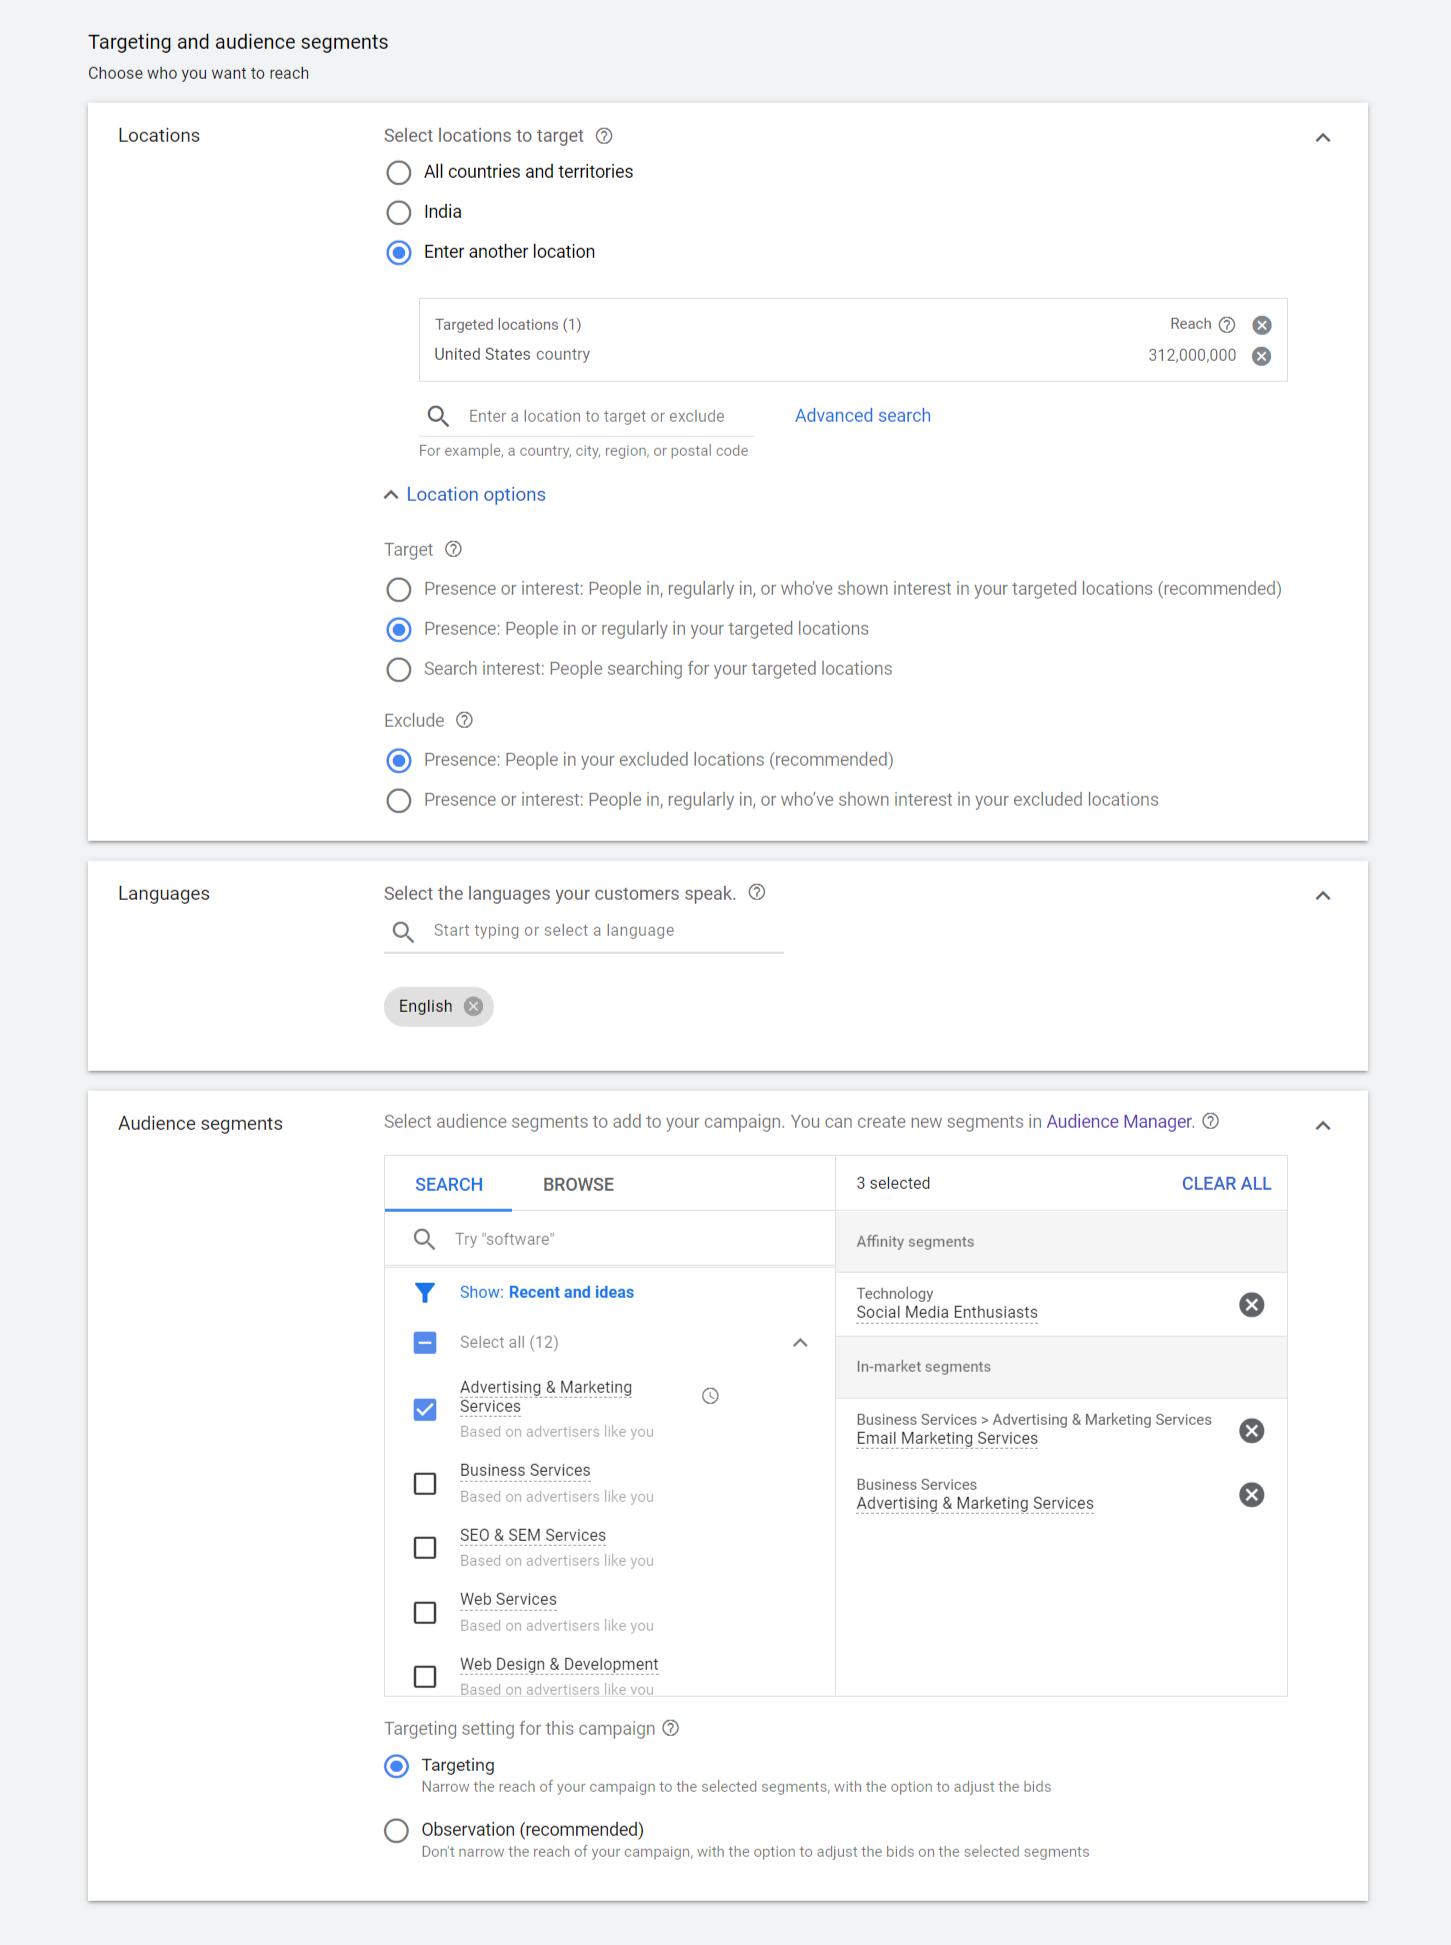The width and height of the screenshot is (1451, 1945).
Task: Remove Email Marketing Services segment
Action: click(x=1251, y=1430)
